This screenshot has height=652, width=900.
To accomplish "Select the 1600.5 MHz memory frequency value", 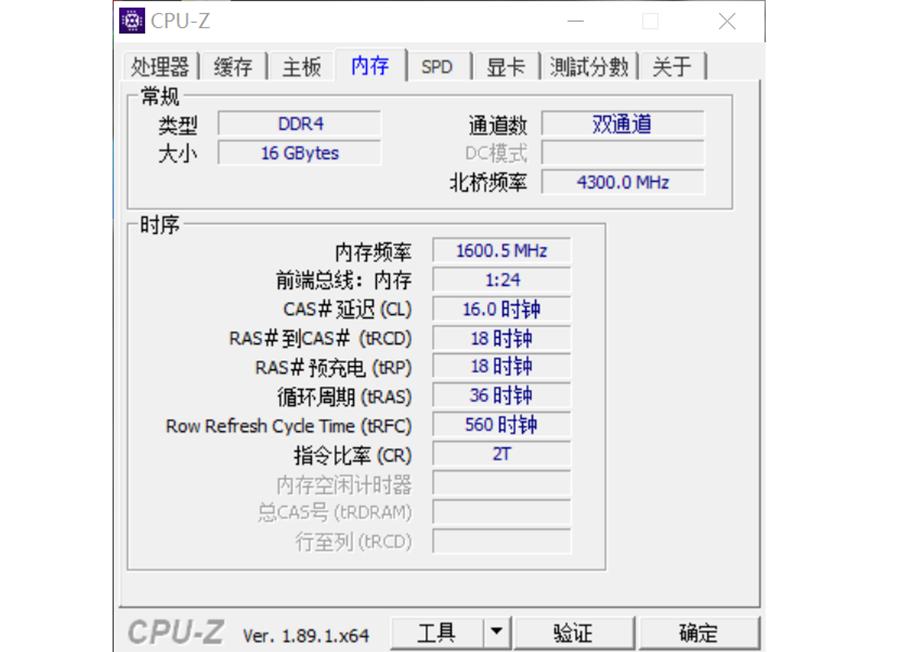I will click(500, 251).
